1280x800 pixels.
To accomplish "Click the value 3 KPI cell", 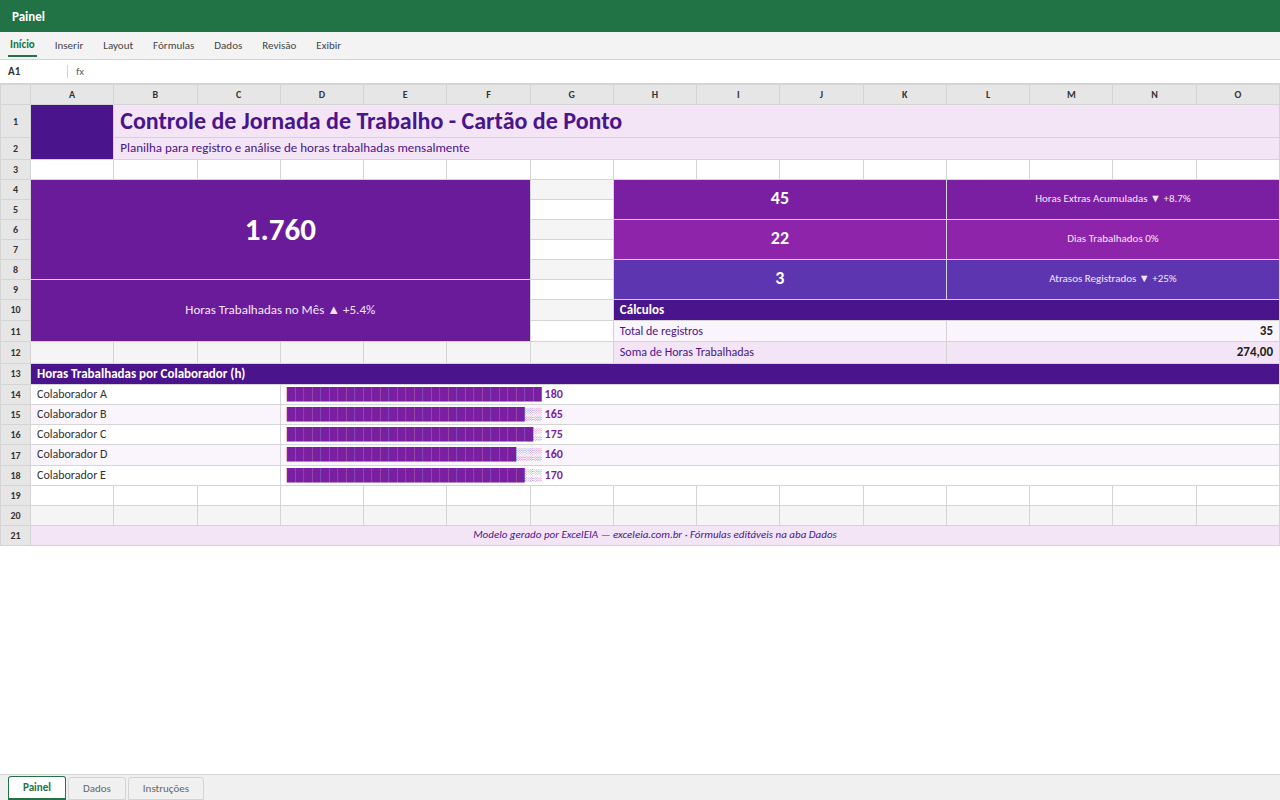I will coord(780,279).
